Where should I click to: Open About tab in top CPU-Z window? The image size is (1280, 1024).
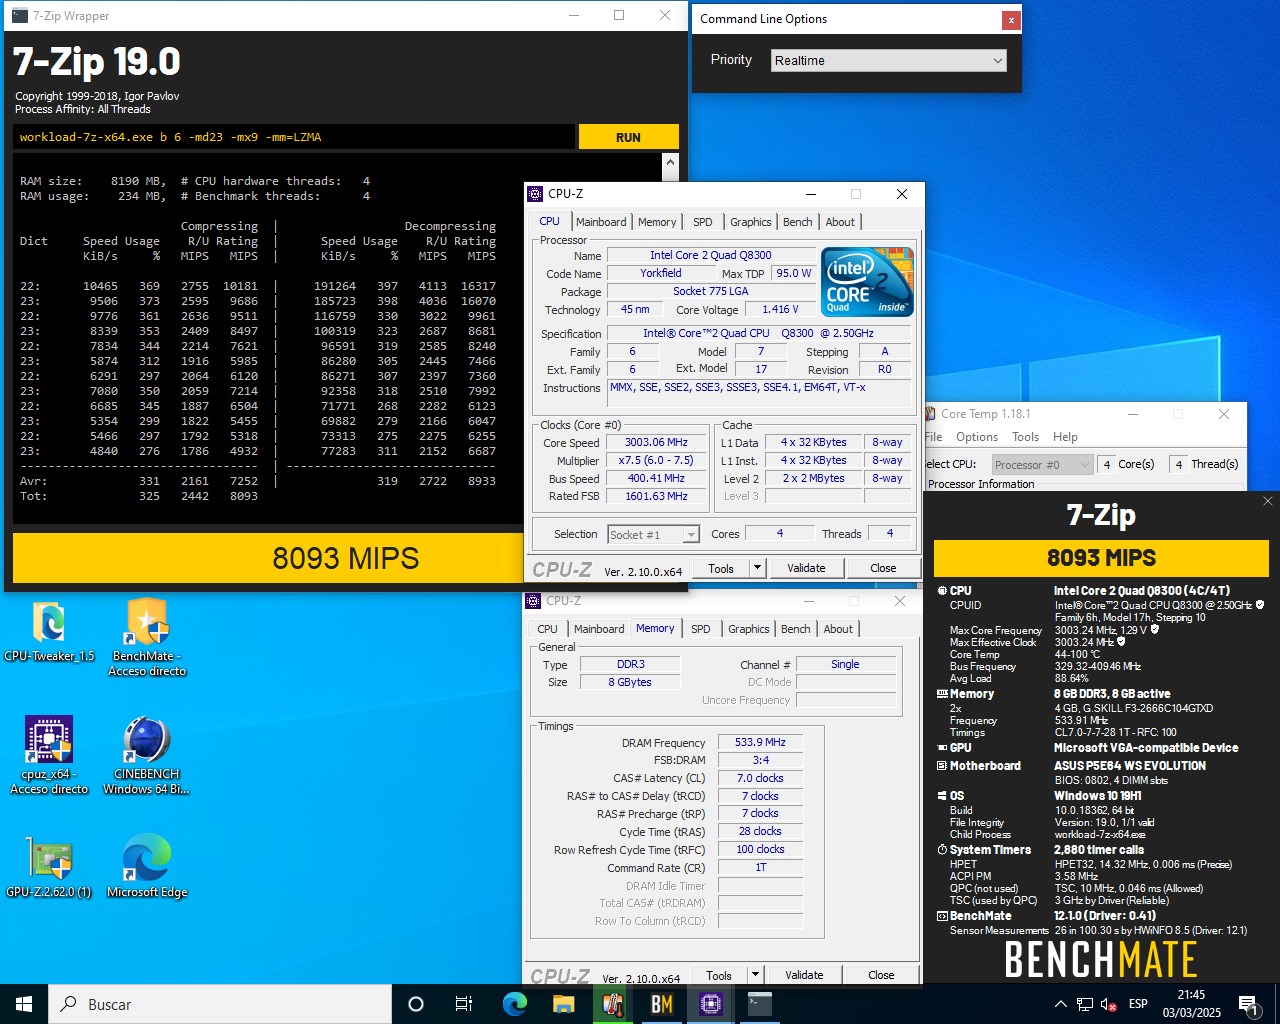pos(840,222)
